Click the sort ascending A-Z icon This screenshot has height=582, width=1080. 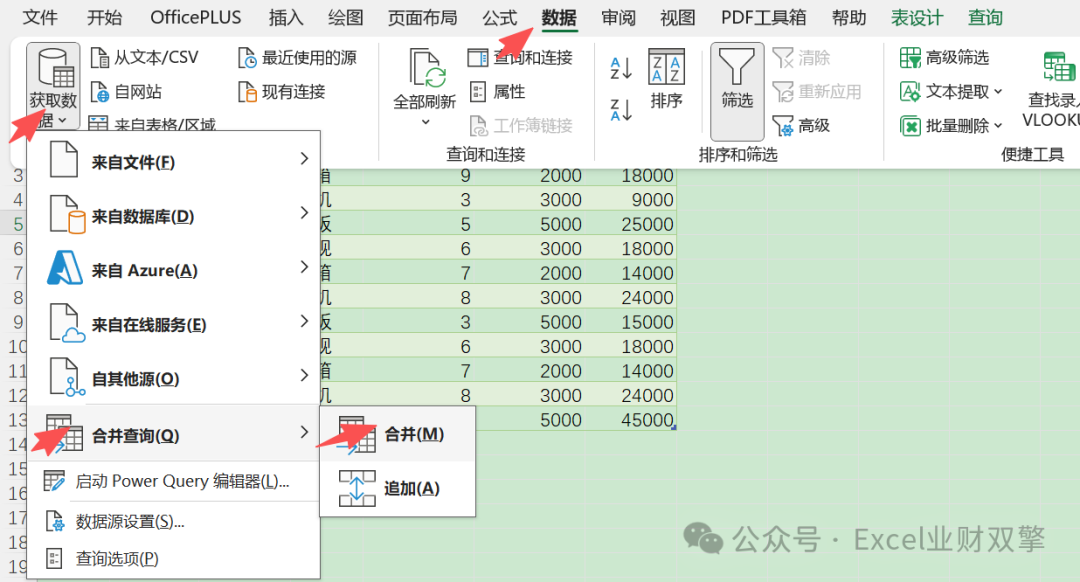tap(621, 68)
